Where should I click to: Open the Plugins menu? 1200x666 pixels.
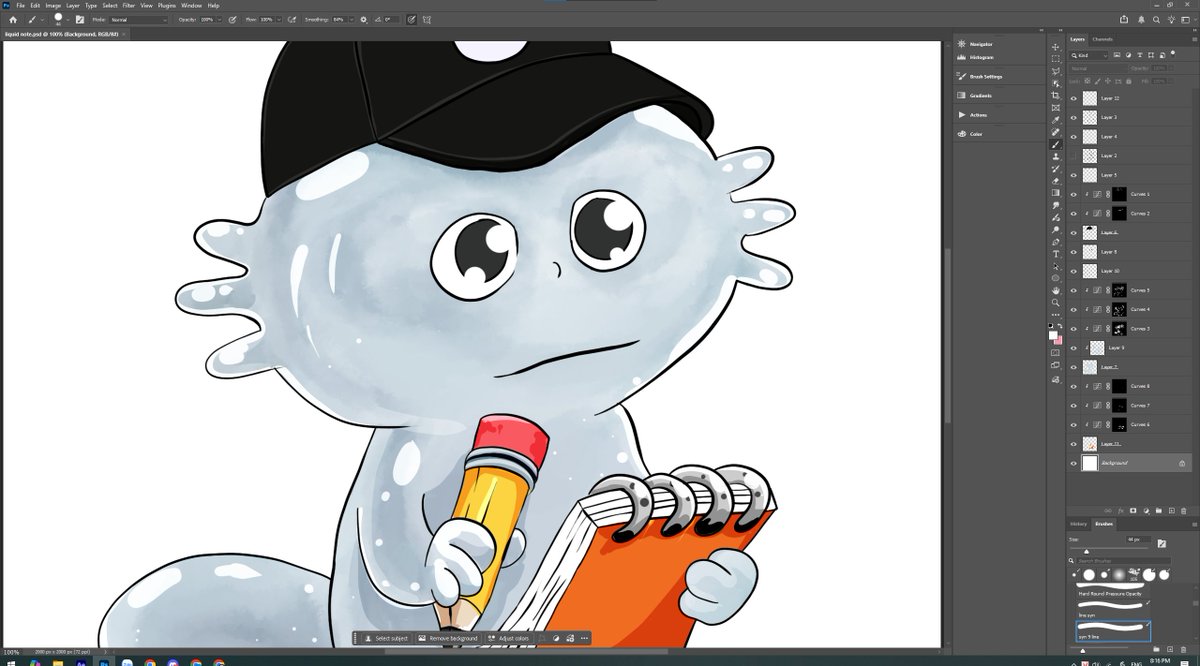167,5
